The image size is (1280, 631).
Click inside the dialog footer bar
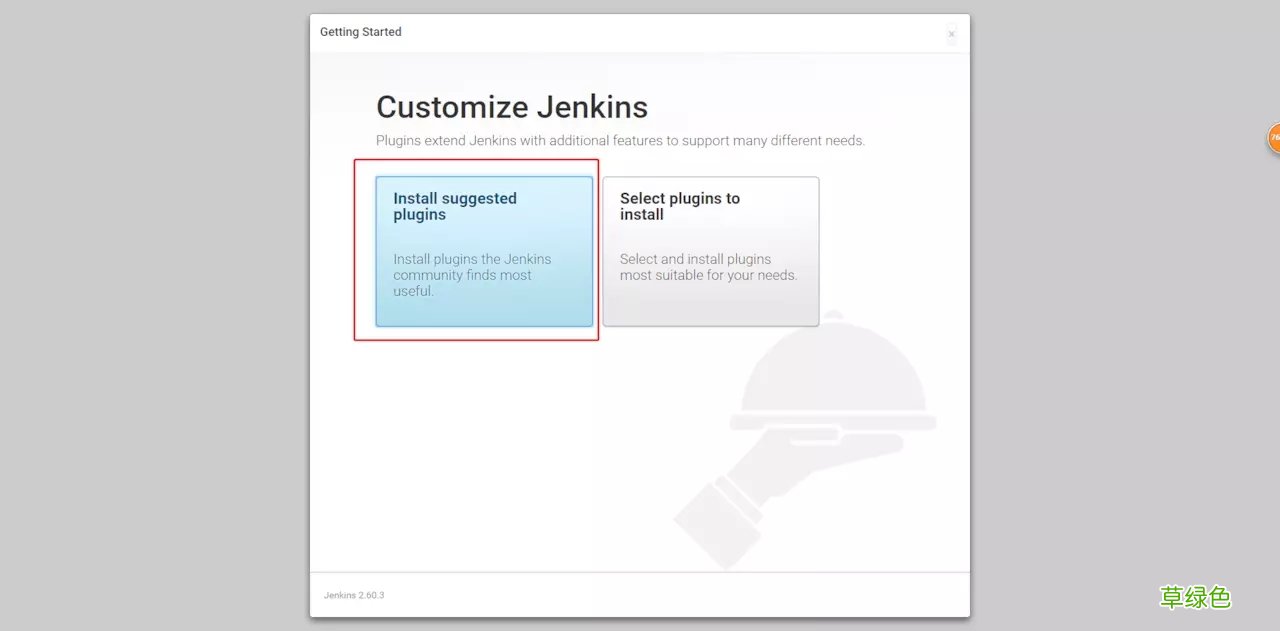click(640, 594)
